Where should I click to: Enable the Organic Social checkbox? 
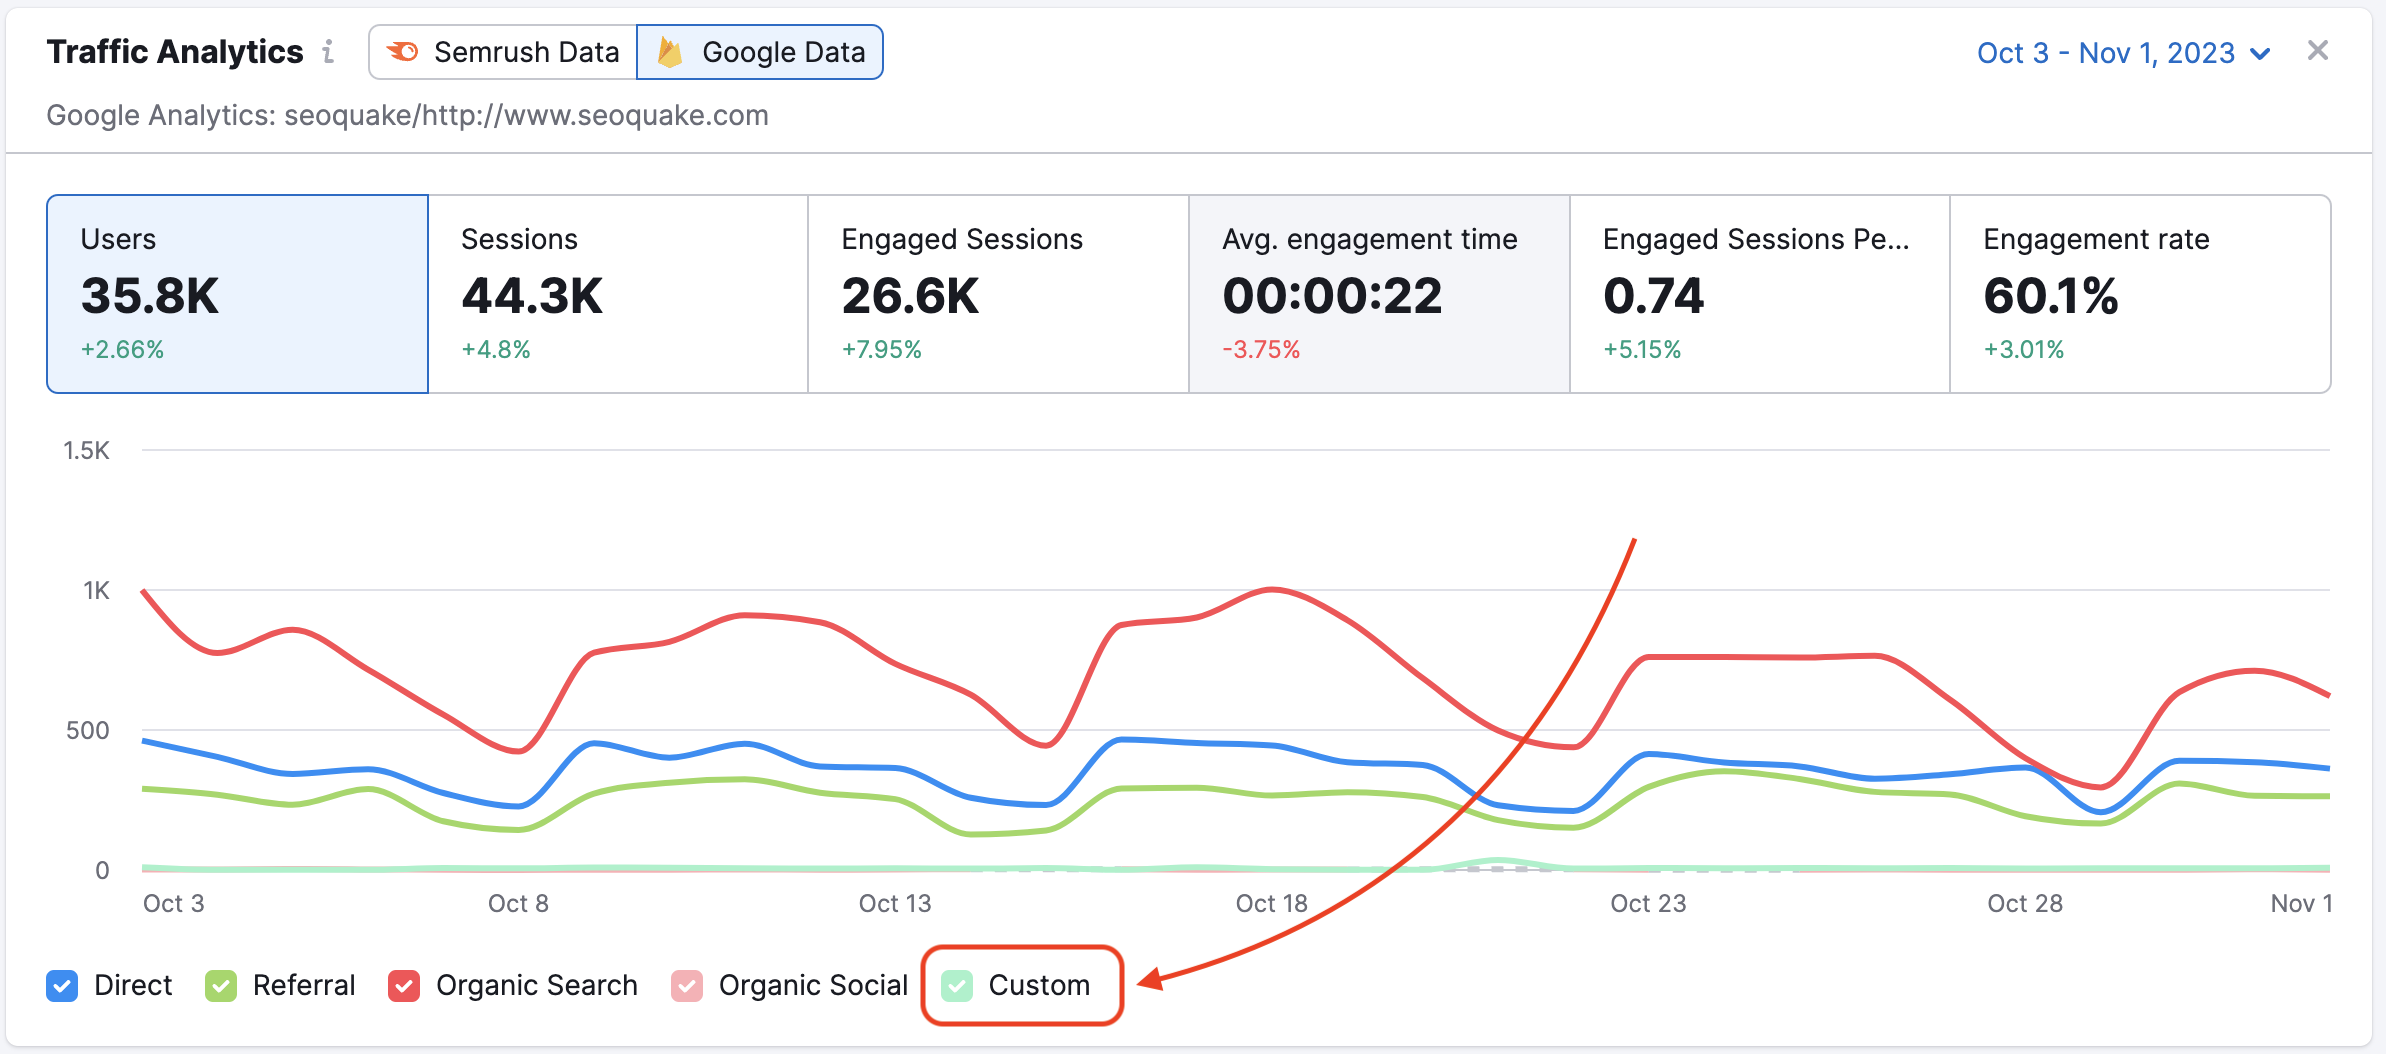[x=687, y=985]
